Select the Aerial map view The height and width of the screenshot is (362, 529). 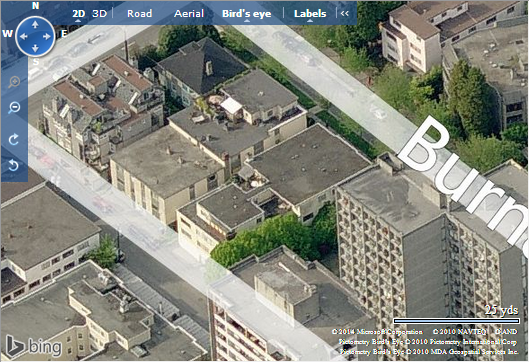click(189, 13)
